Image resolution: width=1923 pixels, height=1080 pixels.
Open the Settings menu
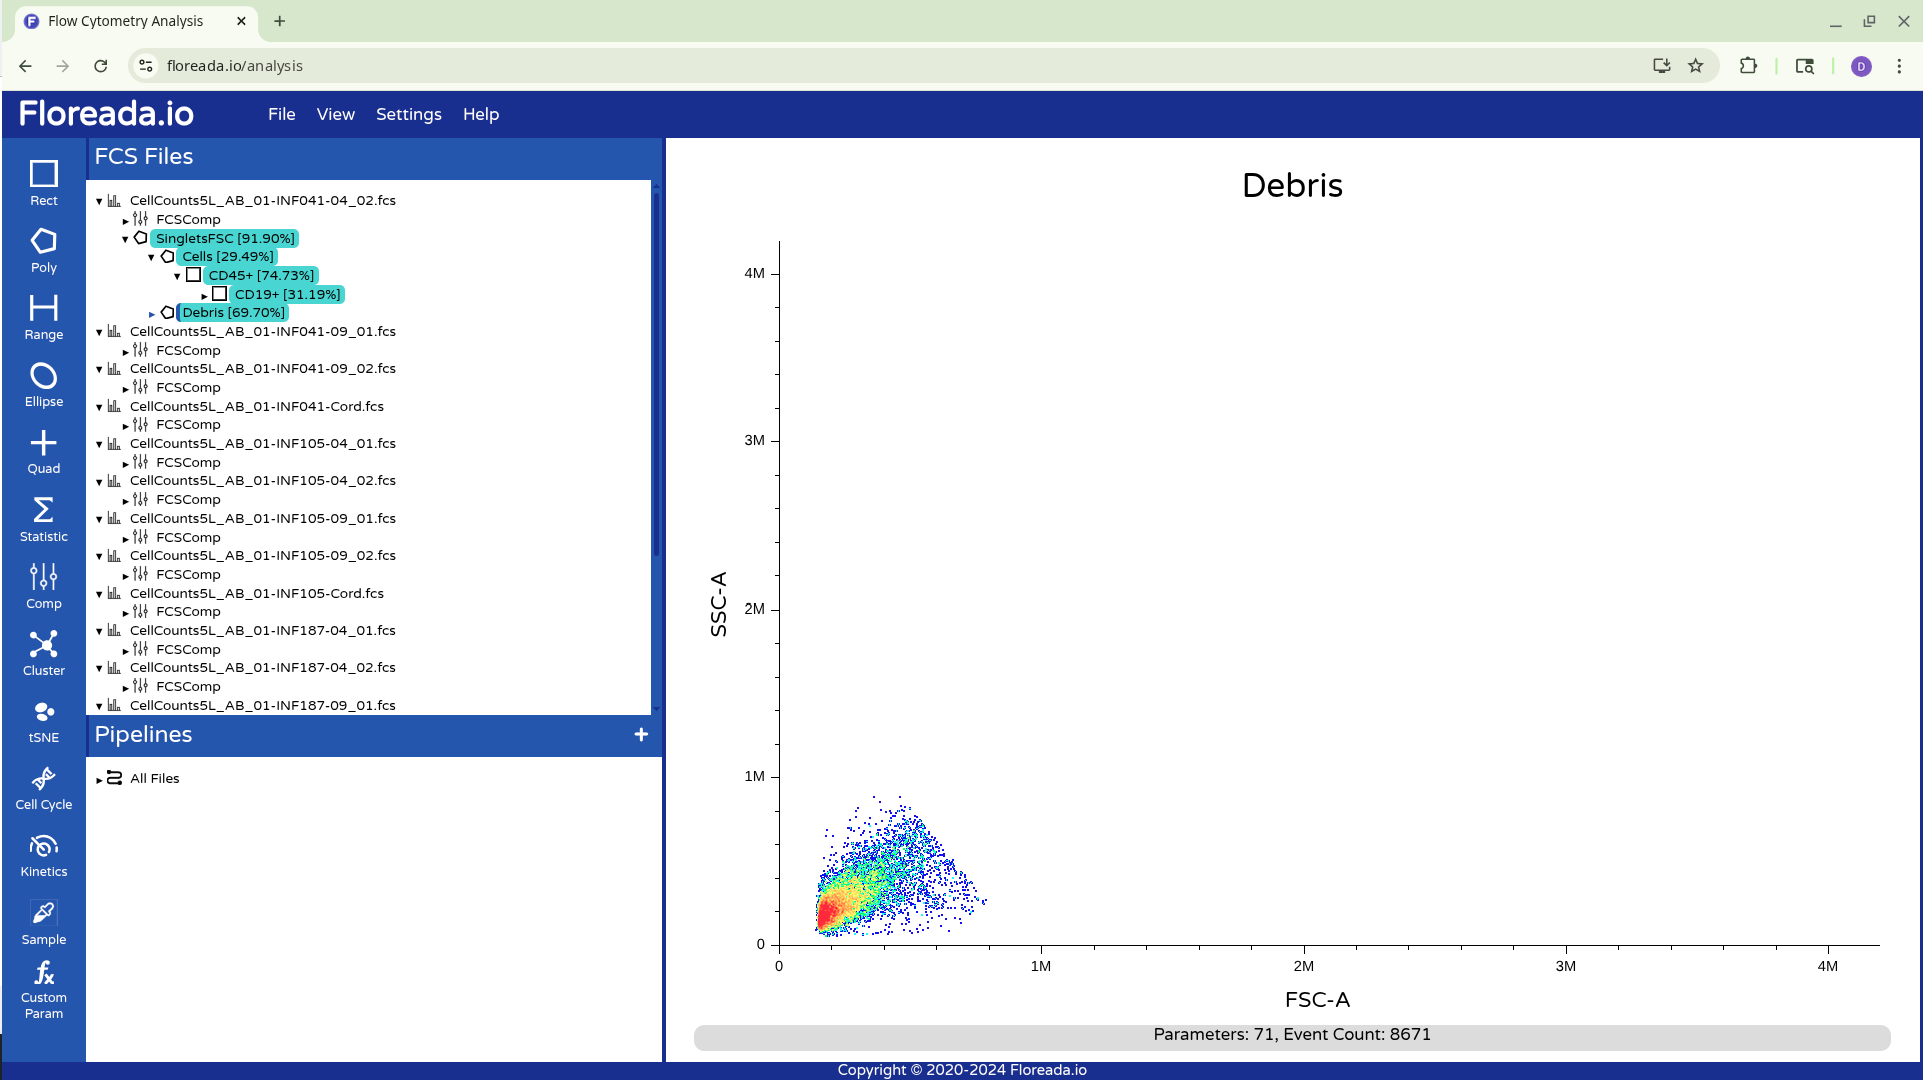point(408,114)
